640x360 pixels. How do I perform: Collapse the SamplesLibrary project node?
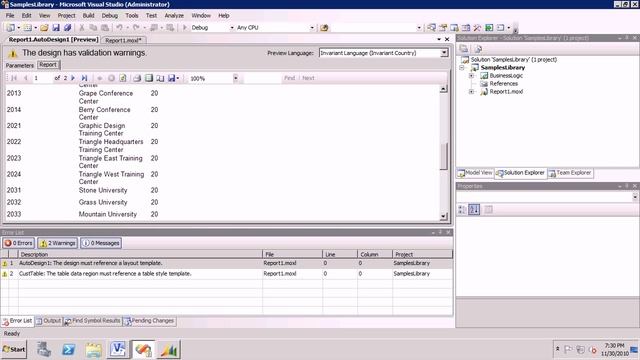click(x=462, y=68)
